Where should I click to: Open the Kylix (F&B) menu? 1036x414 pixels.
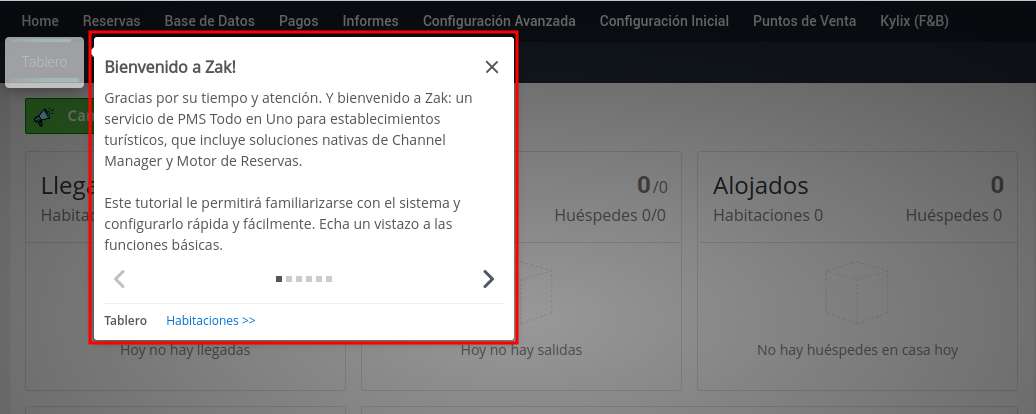point(914,21)
